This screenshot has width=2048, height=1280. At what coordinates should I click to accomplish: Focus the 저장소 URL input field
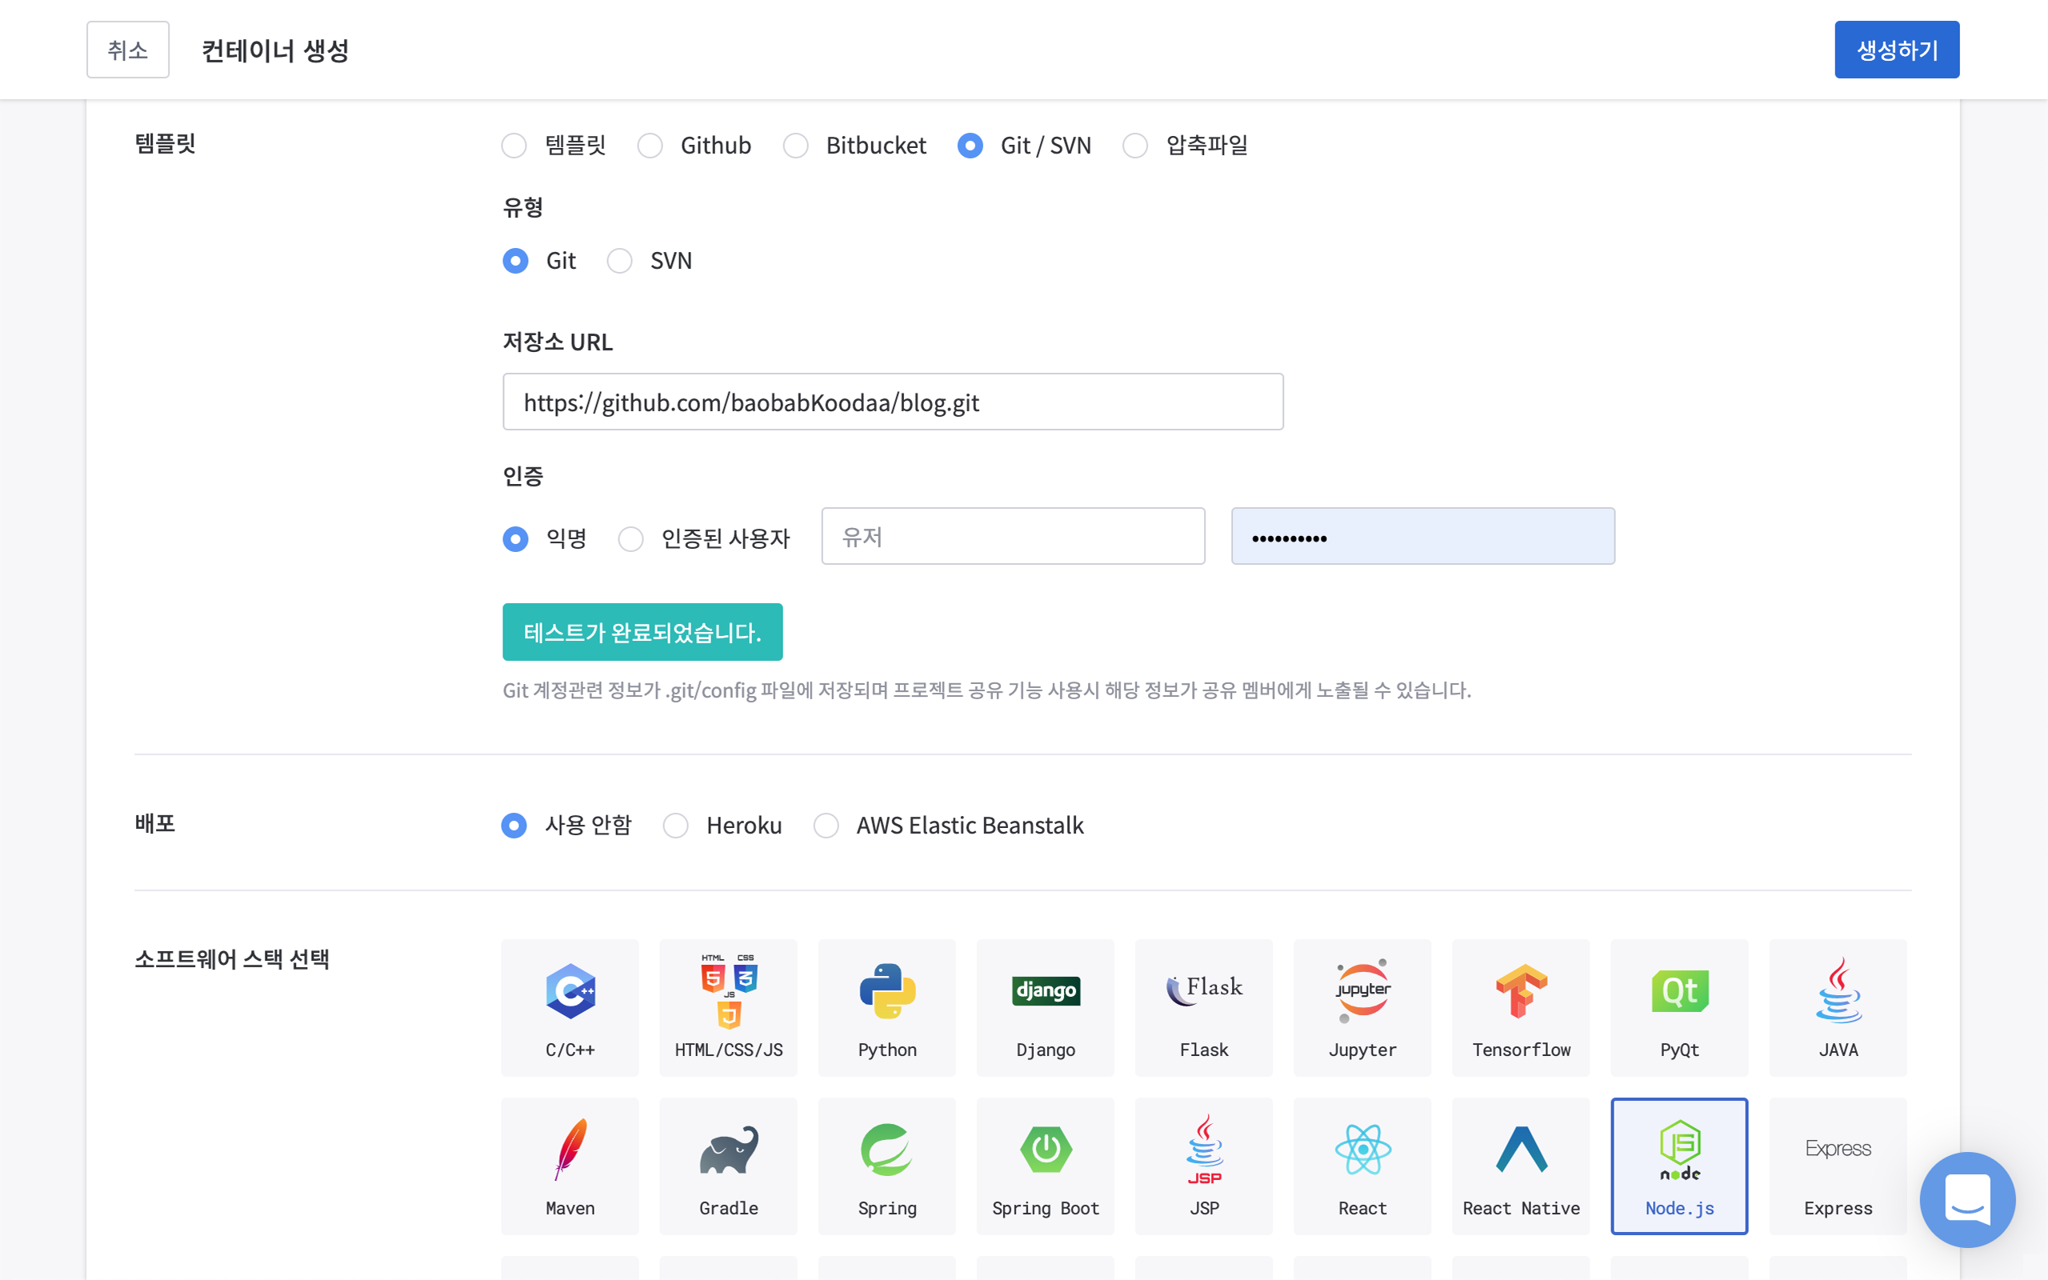pyautogui.click(x=893, y=402)
